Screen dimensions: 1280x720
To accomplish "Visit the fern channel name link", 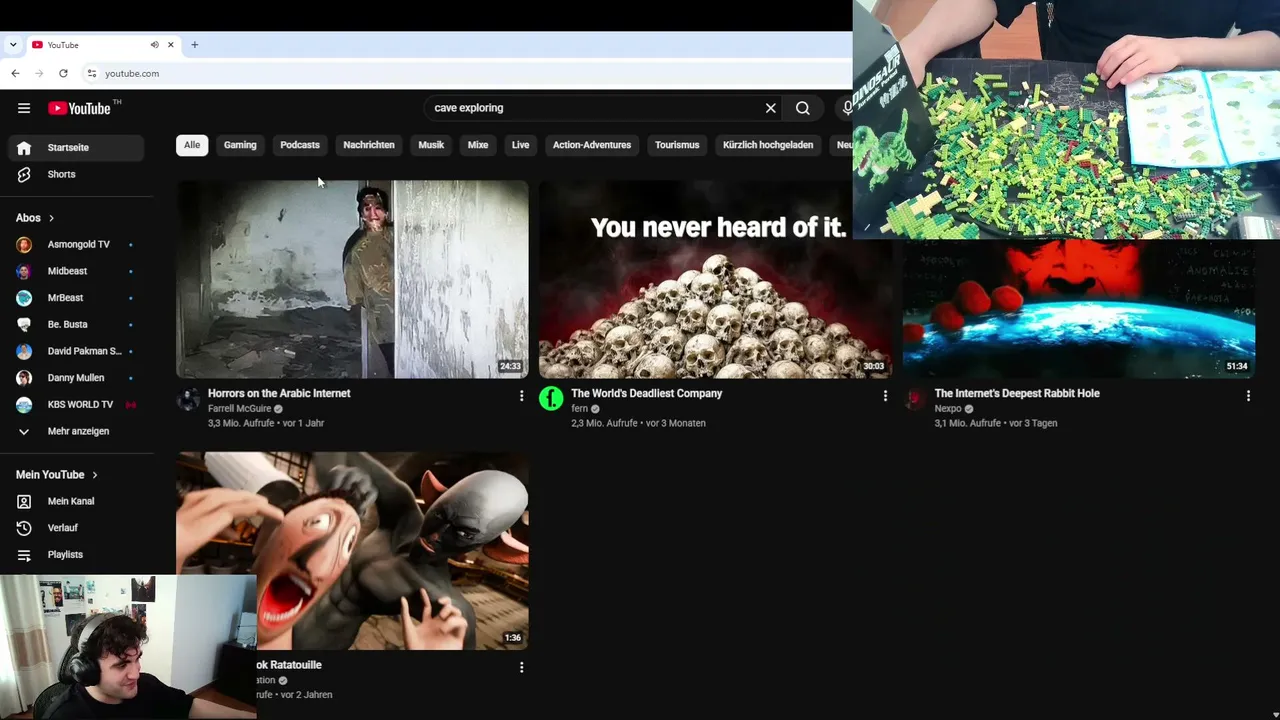I will 579,409.
